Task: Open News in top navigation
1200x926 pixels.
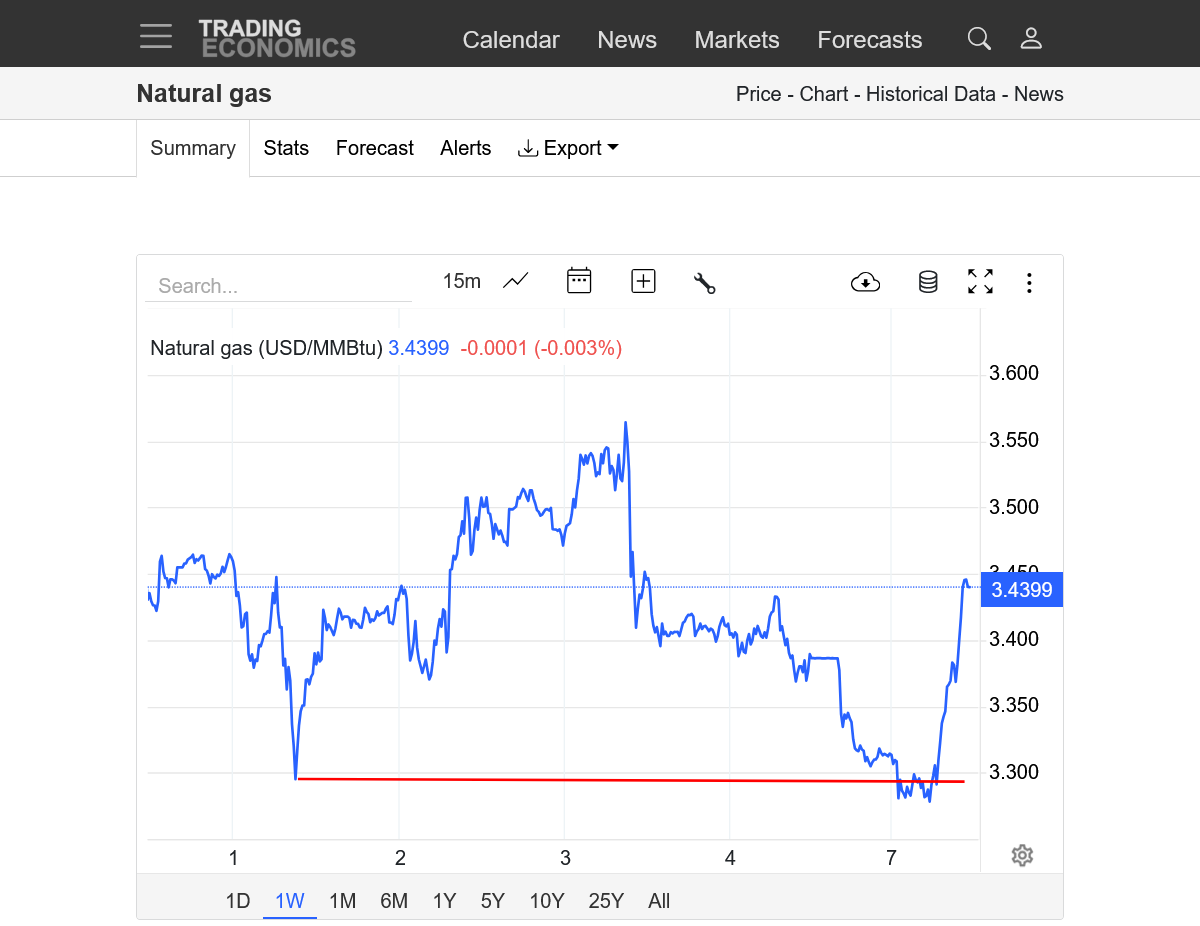Action: tap(627, 40)
